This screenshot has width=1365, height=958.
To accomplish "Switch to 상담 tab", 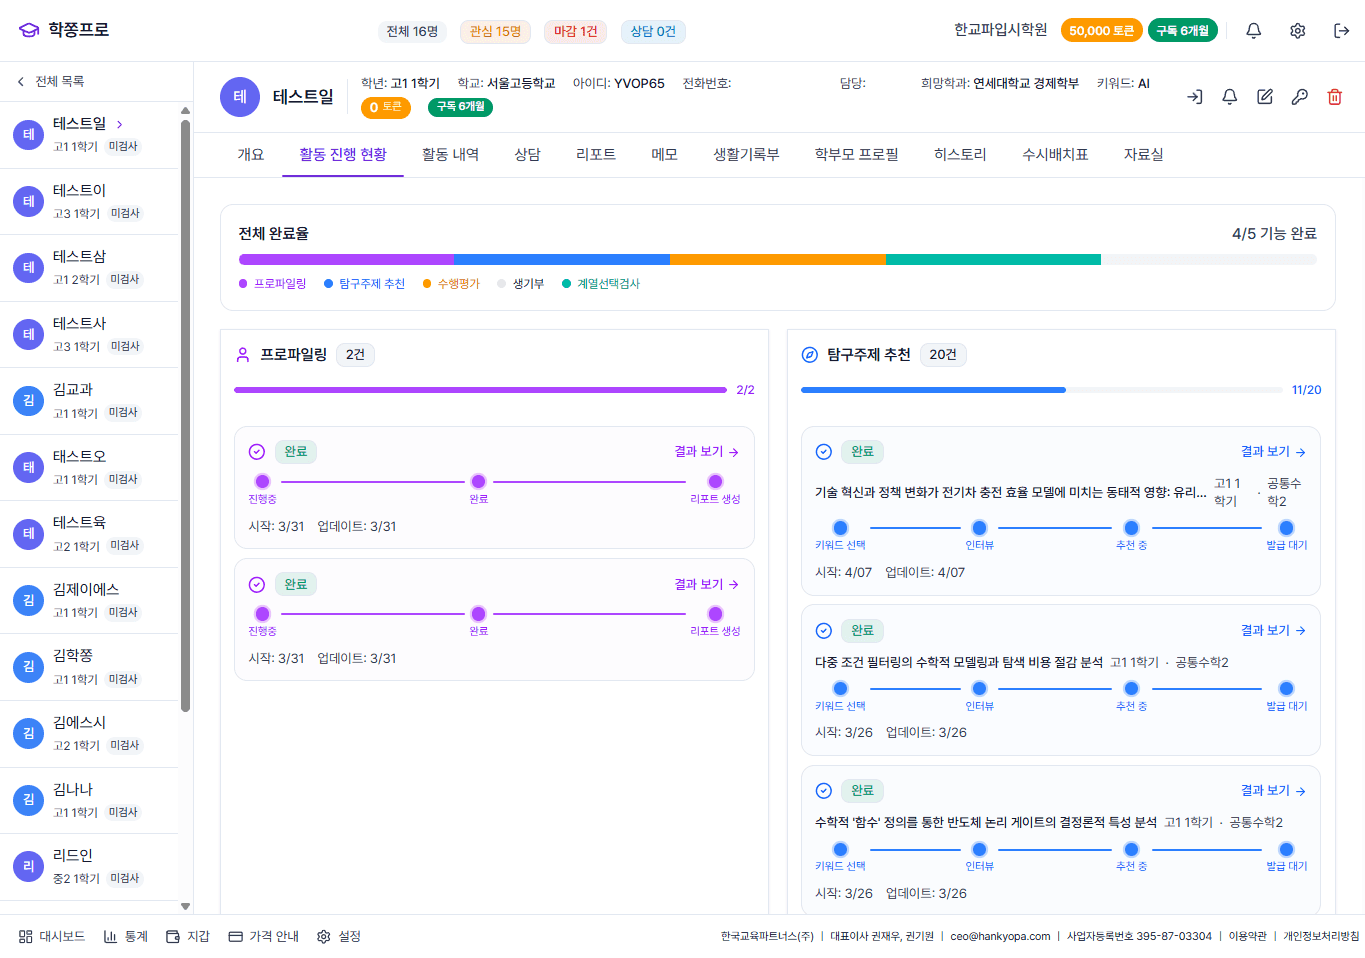I will point(527,155).
